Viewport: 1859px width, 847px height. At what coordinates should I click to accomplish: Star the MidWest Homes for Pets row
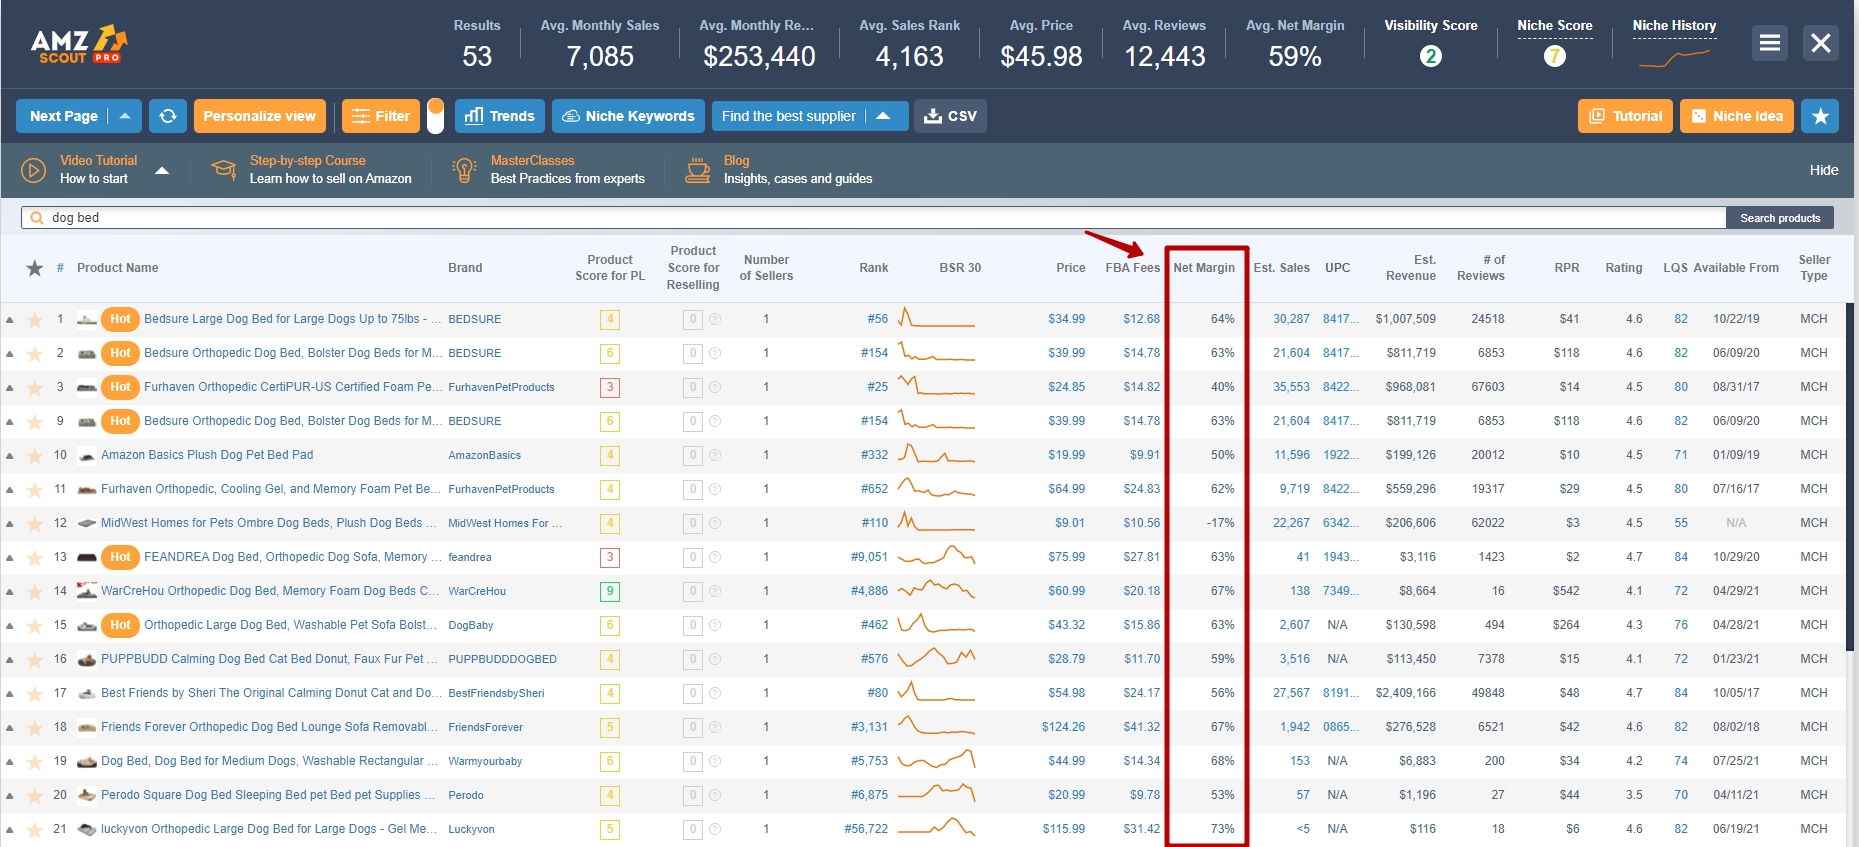(35, 524)
